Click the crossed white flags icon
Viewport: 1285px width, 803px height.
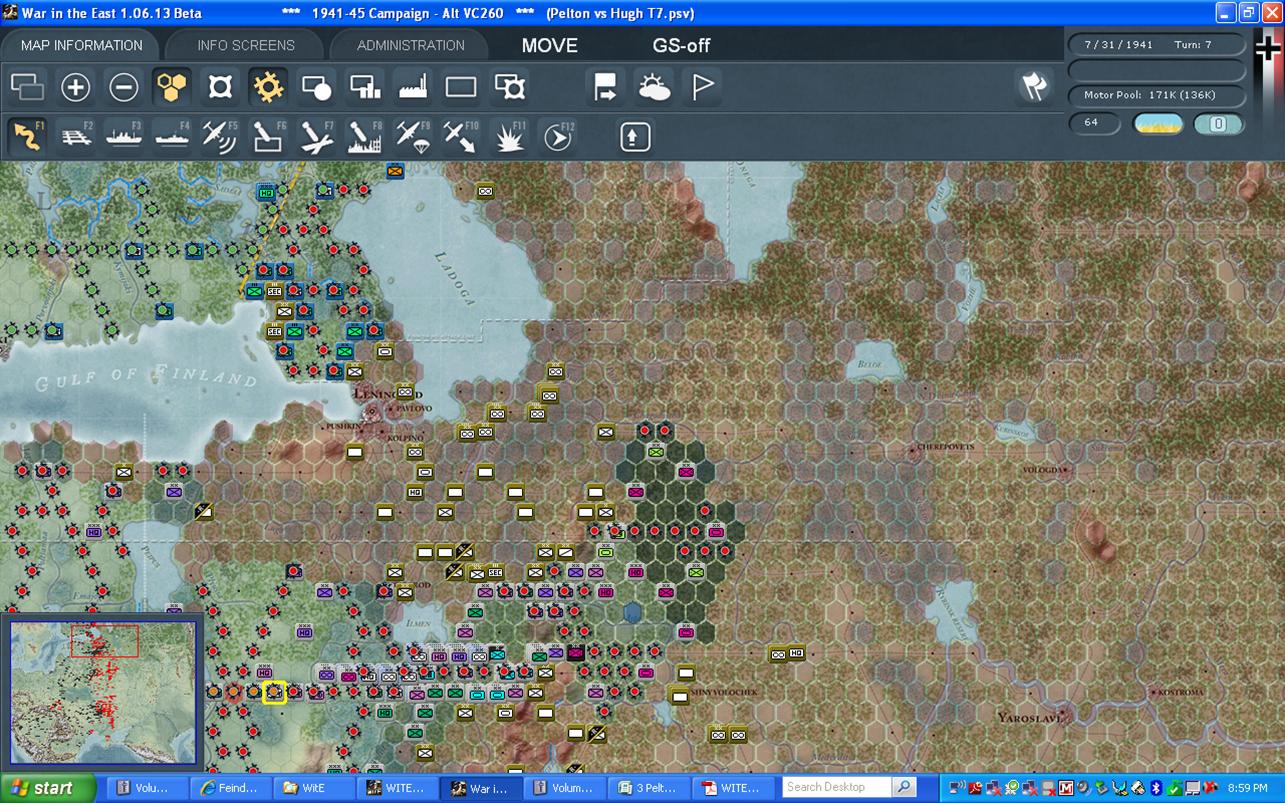[x=1035, y=87]
